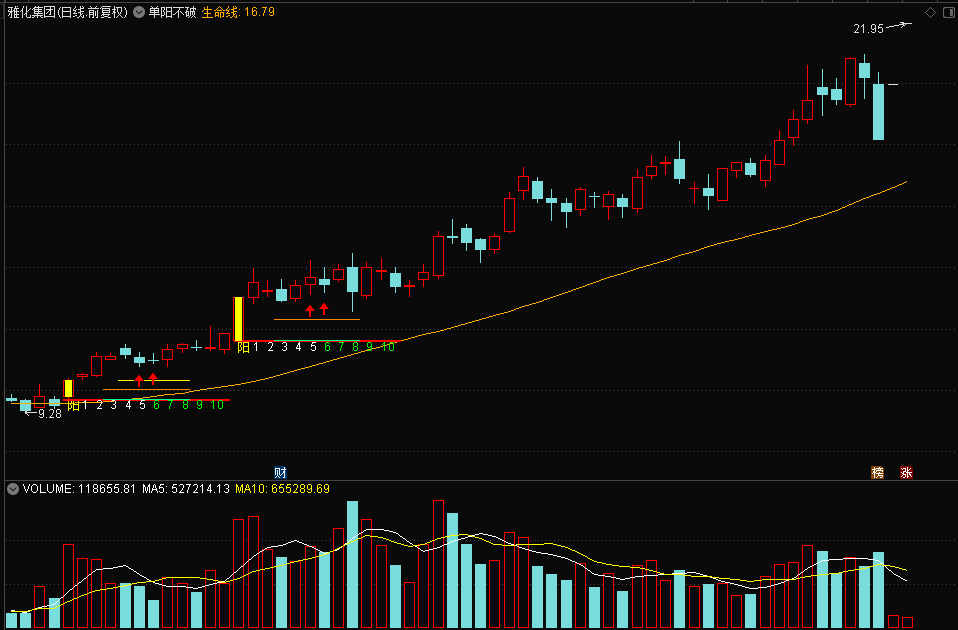
Task: Click the yellow MA10: 655289.69 label
Action: tap(282, 489)
